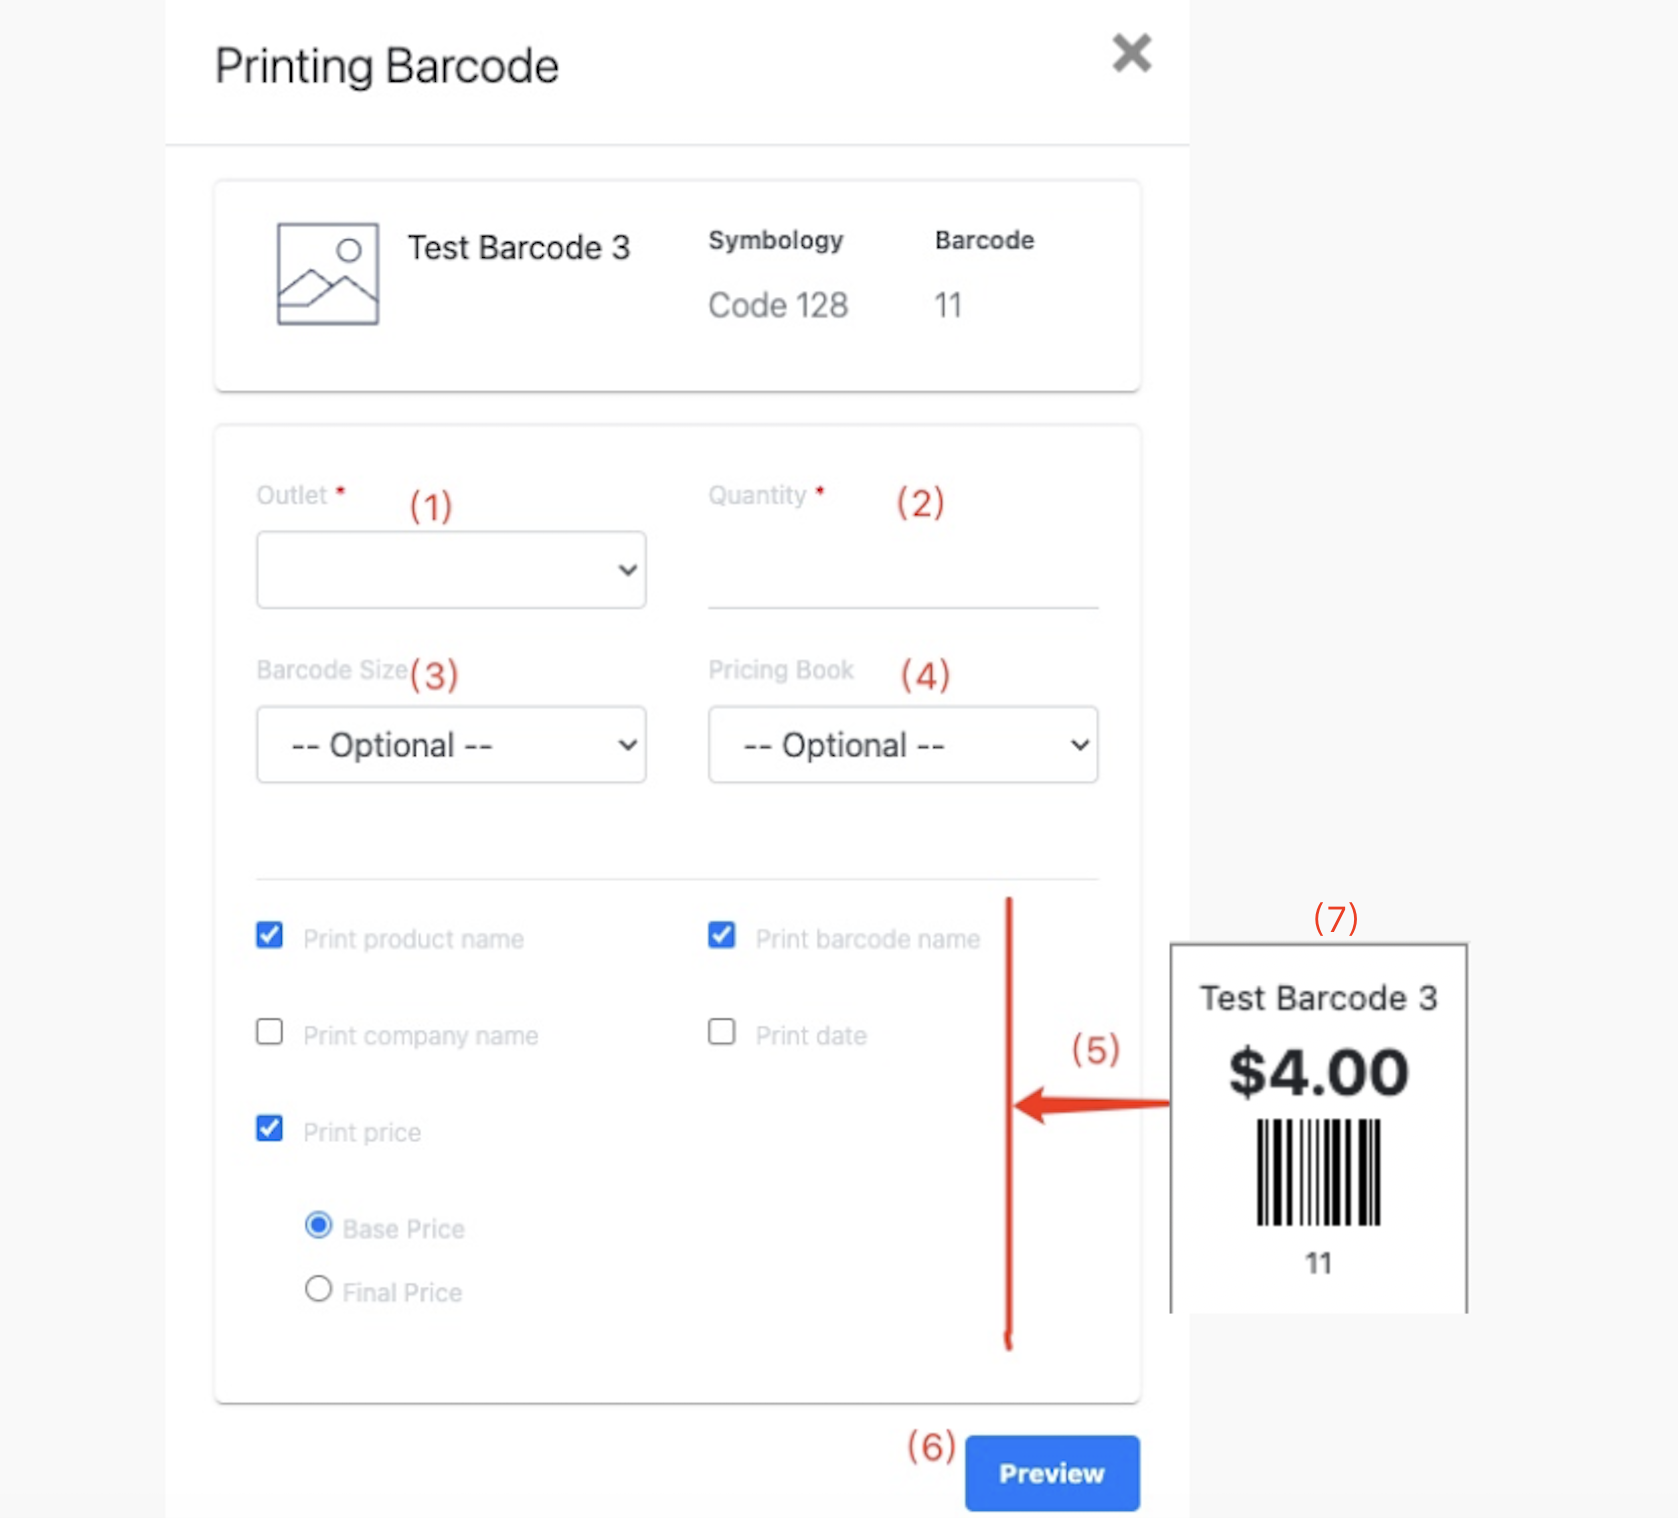The image size is (1678, 1518).
Task: Select the Final Price radio button
Action: 318,1289
